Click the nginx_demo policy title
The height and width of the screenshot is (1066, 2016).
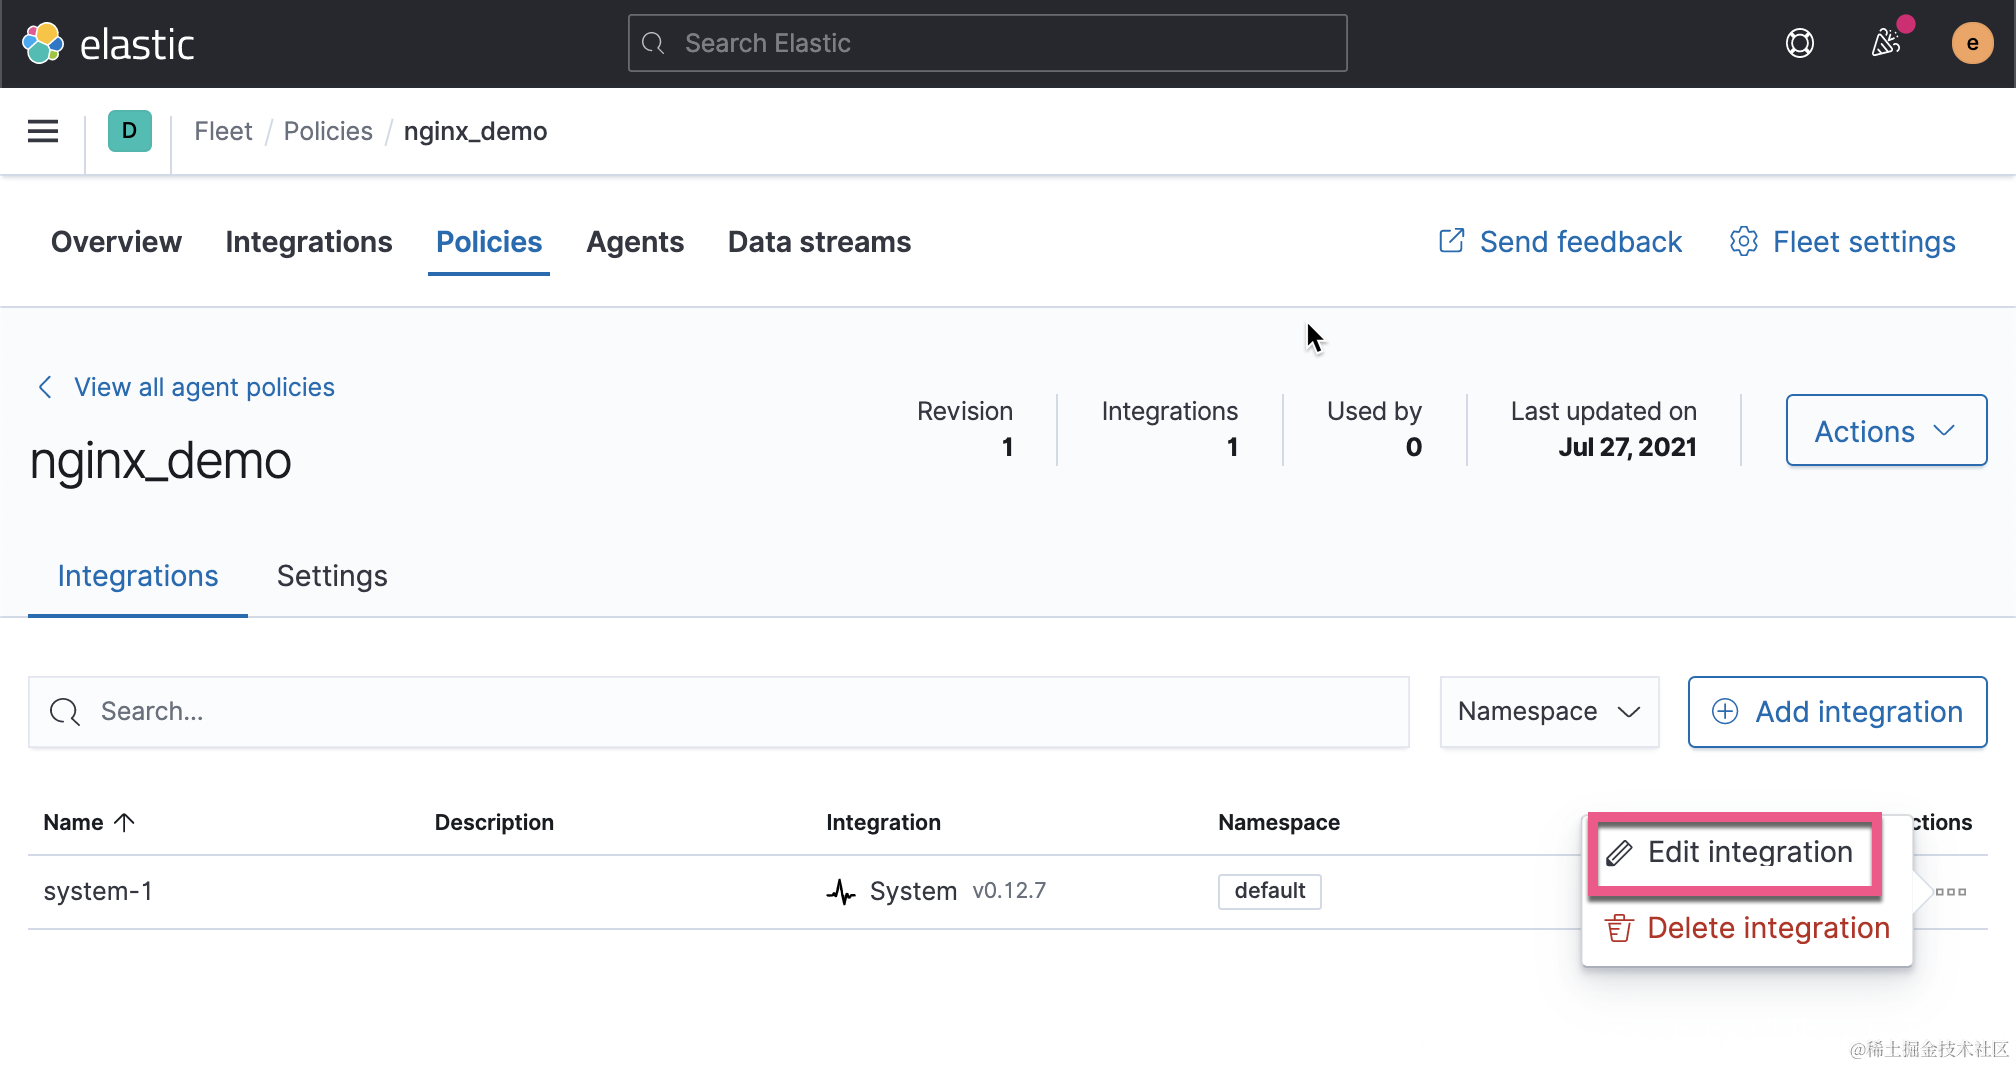(x=160, y=461)
